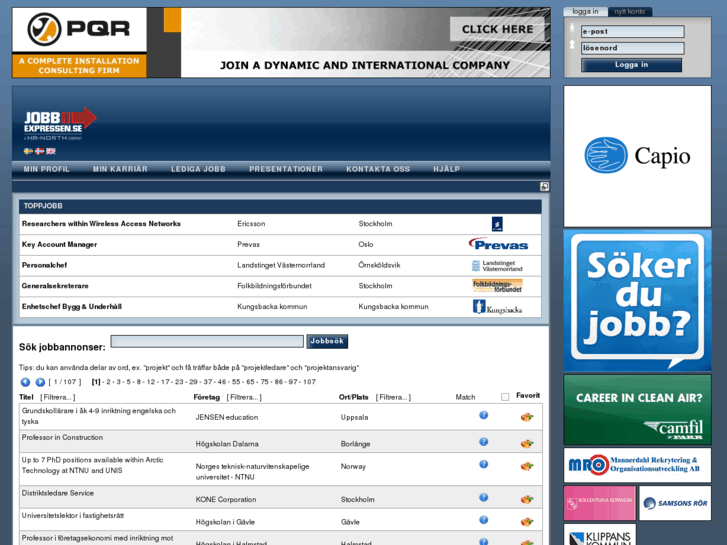Open the HJÄLP menu
This screenshot has height=545, width=727.
coord(446,169)
